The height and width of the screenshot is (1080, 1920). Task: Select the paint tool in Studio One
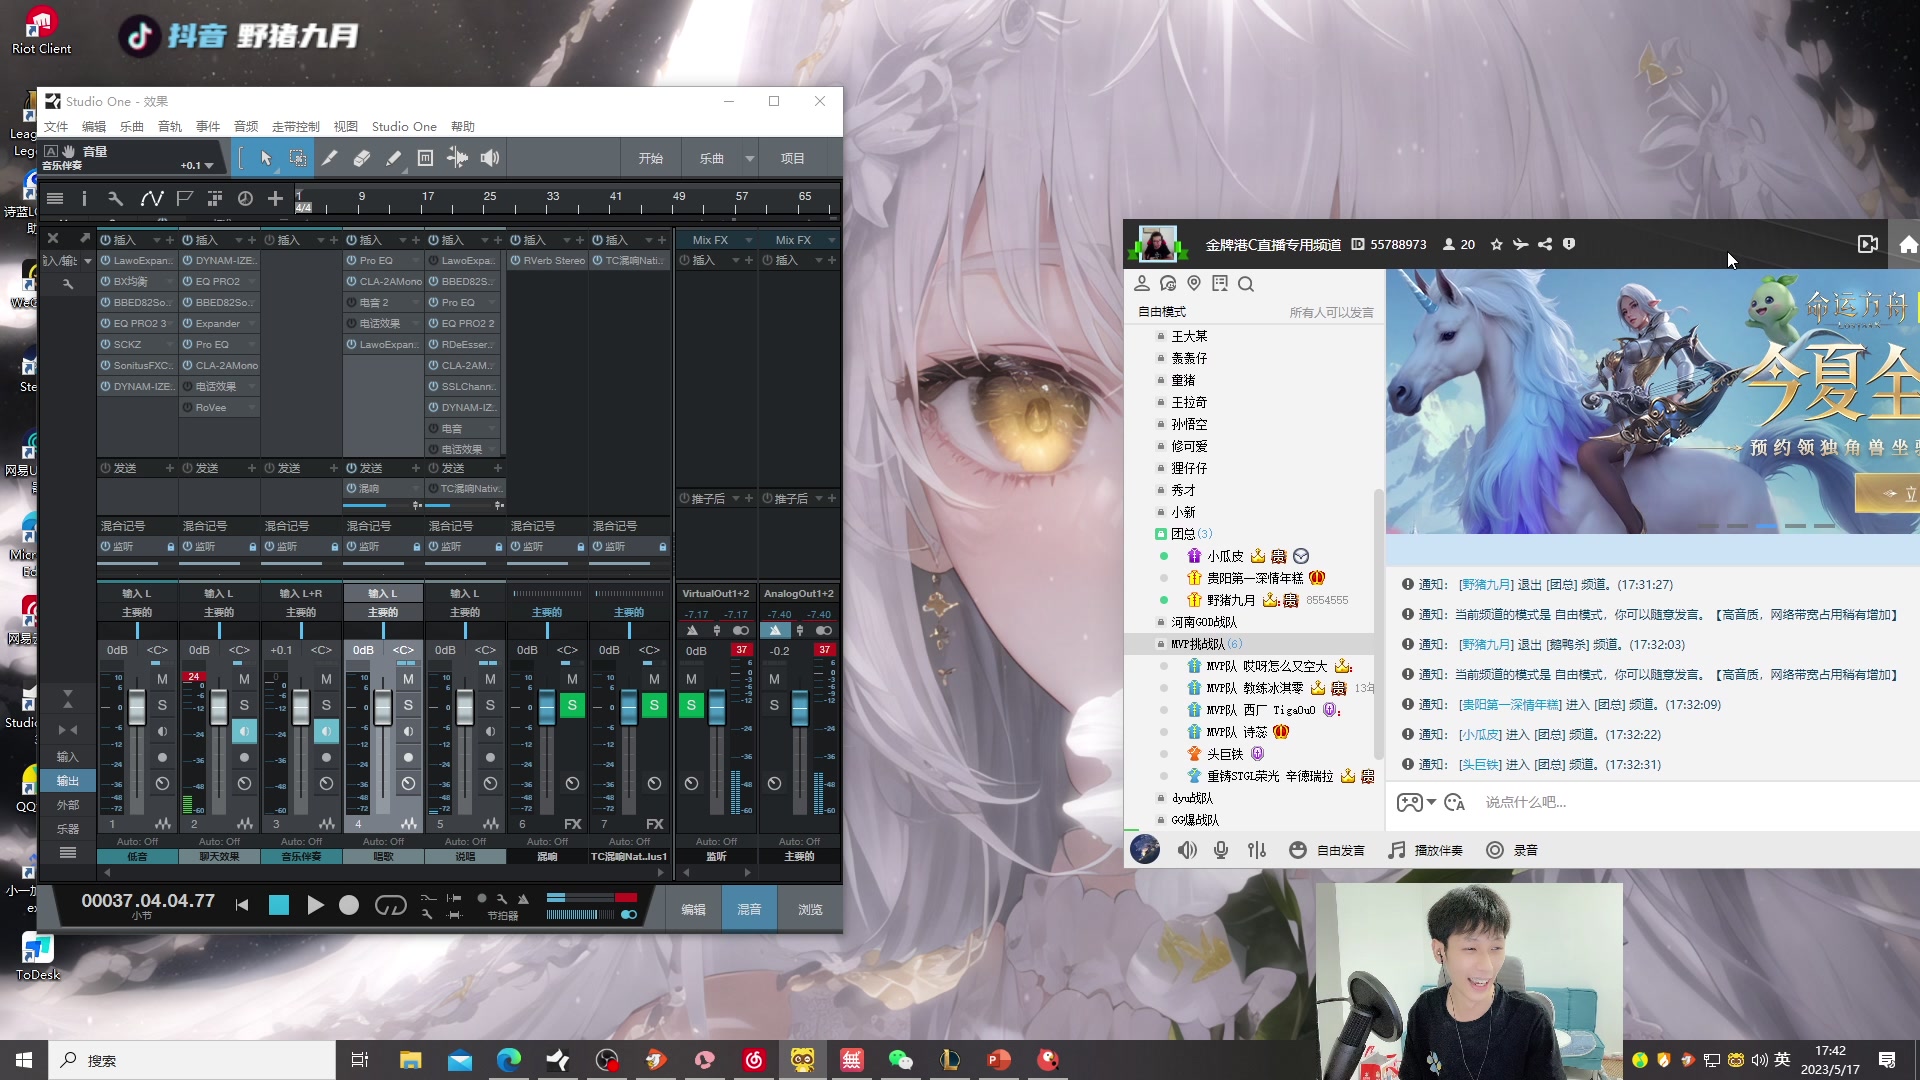point(393,157)
